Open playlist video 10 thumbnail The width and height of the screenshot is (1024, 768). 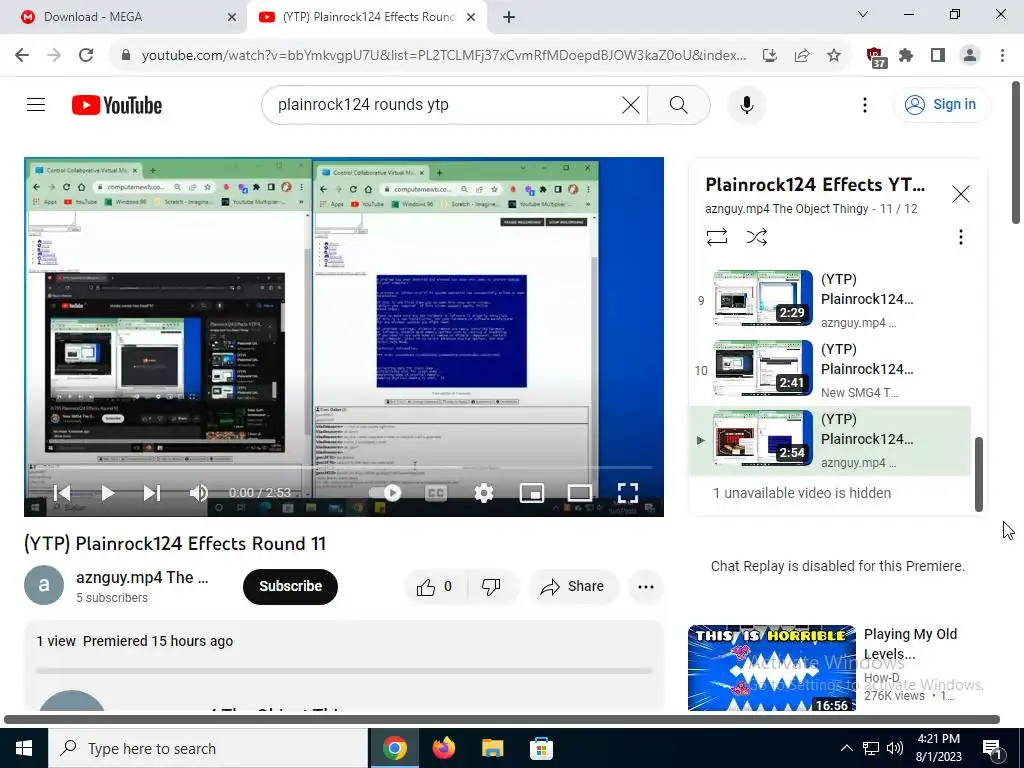[x=763, y=368]
